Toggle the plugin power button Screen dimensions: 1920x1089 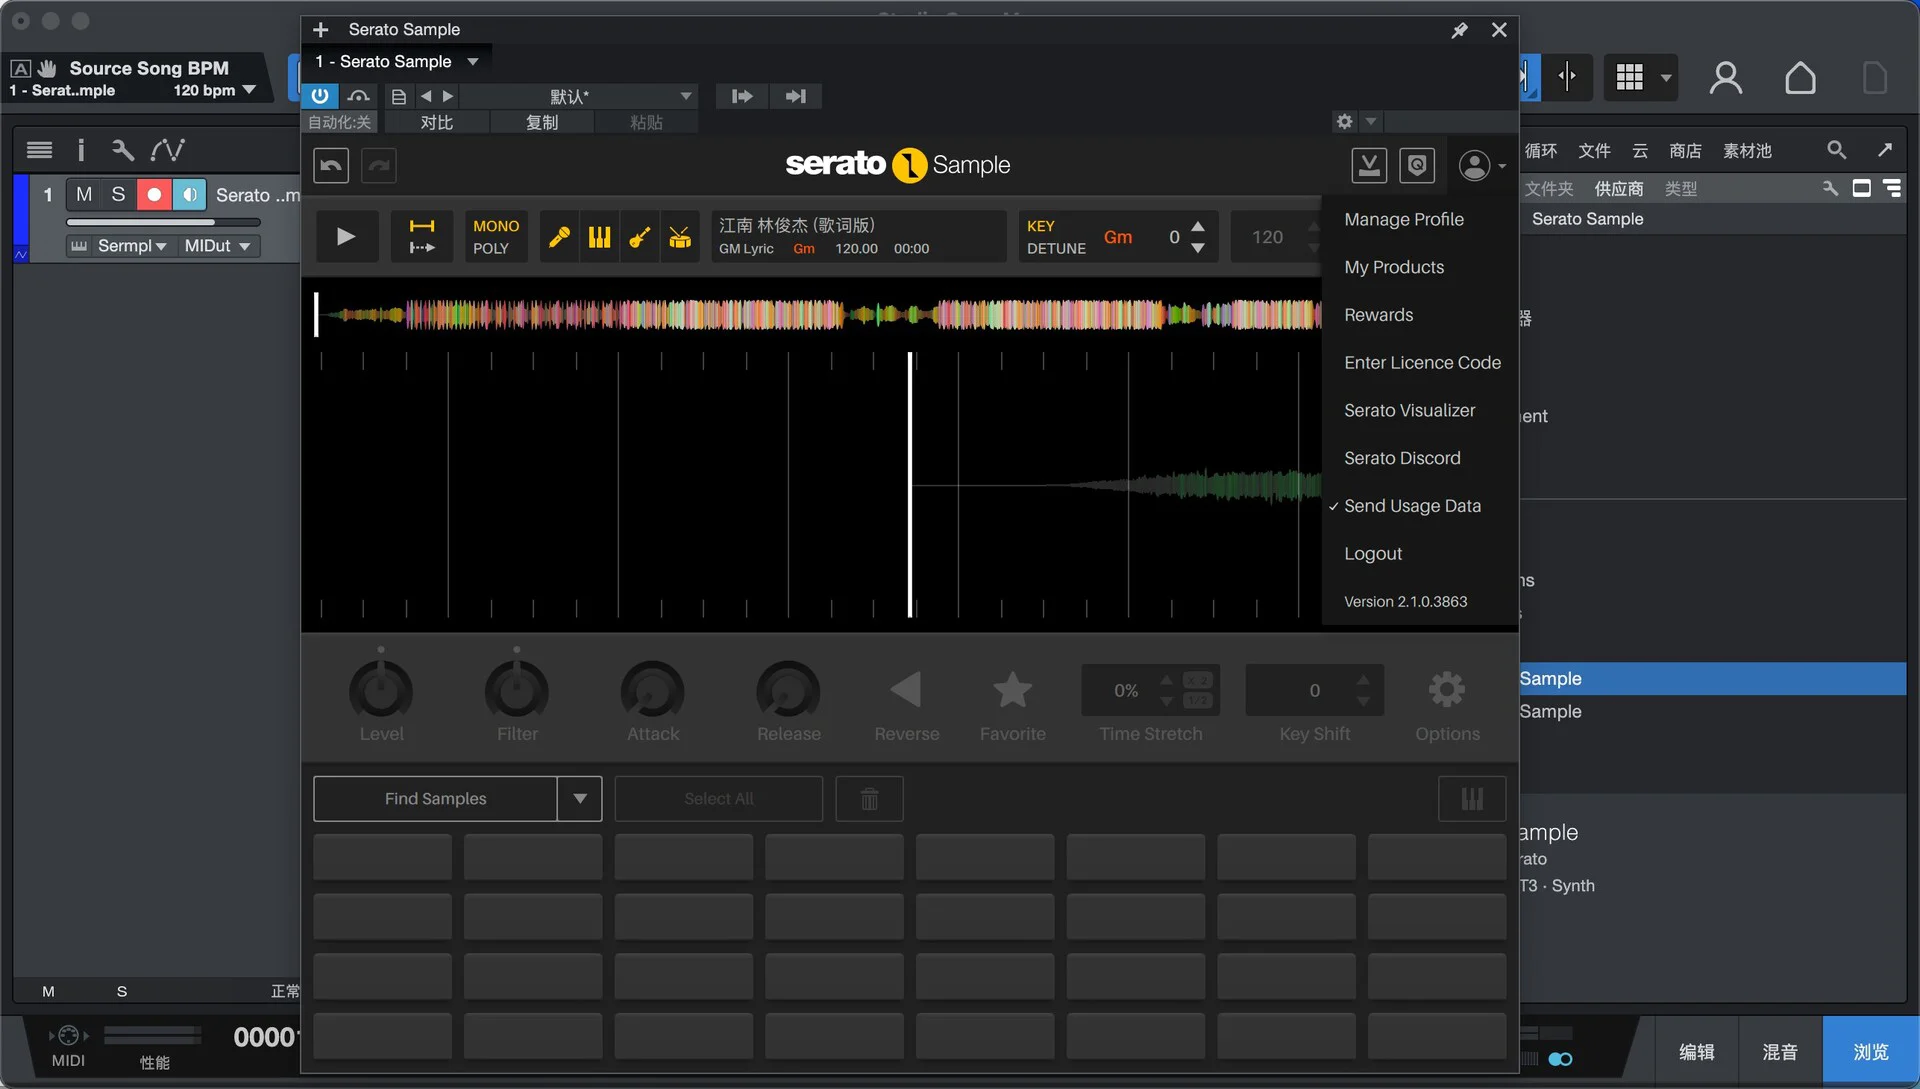point(319,96)
